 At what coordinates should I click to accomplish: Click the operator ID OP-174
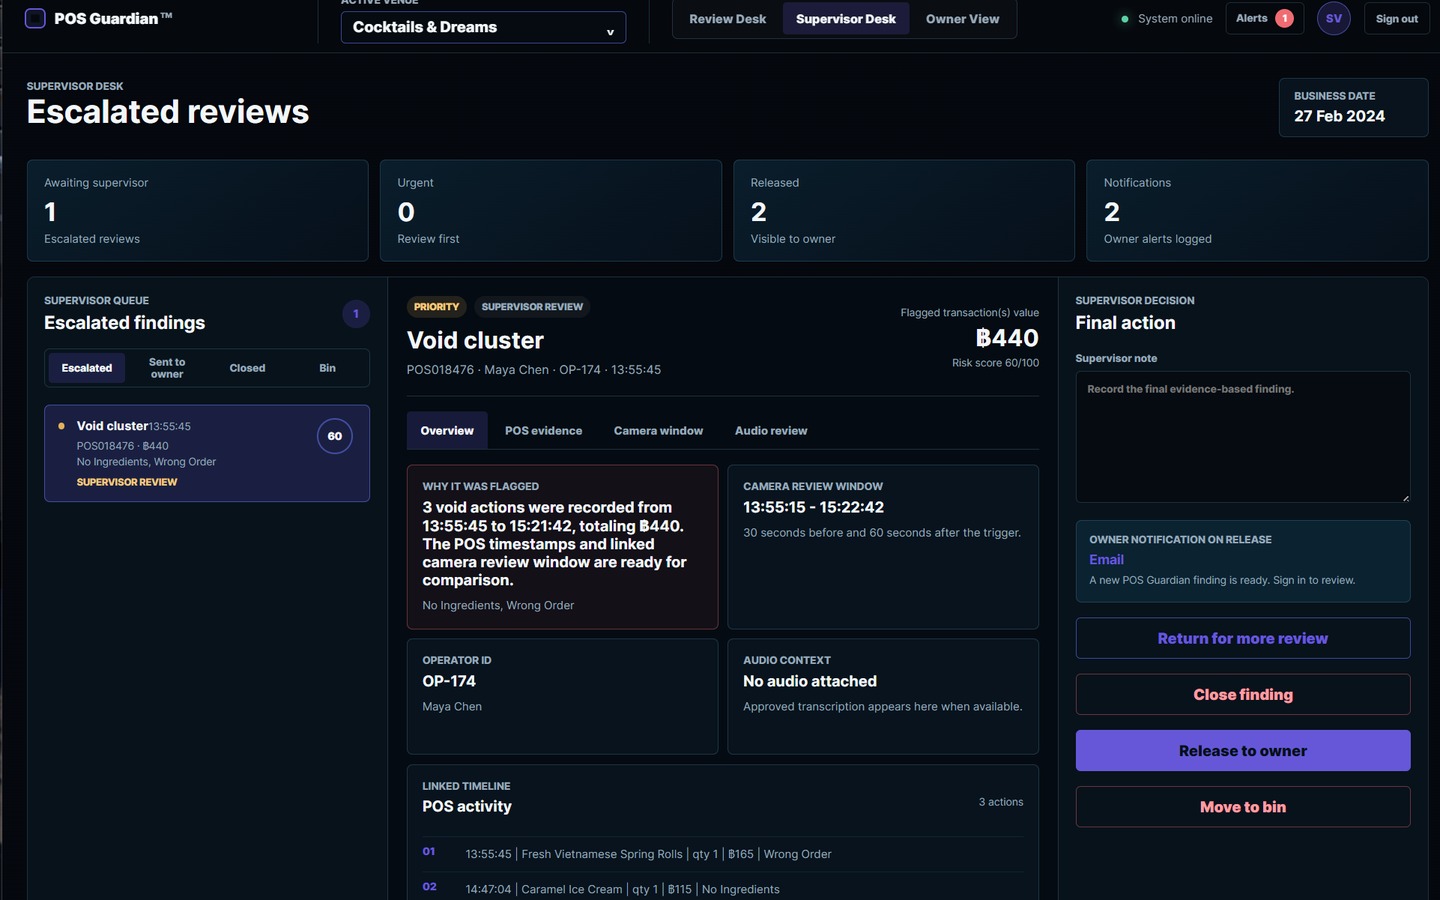(449, 681)
